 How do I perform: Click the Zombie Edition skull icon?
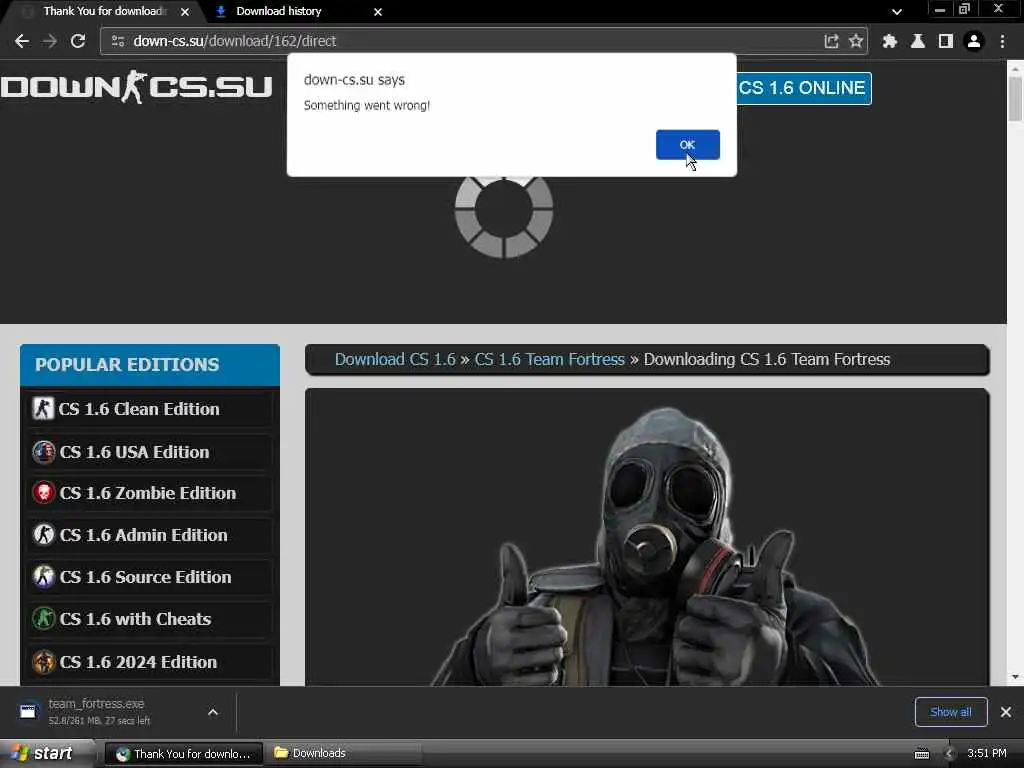coord(43,493)
